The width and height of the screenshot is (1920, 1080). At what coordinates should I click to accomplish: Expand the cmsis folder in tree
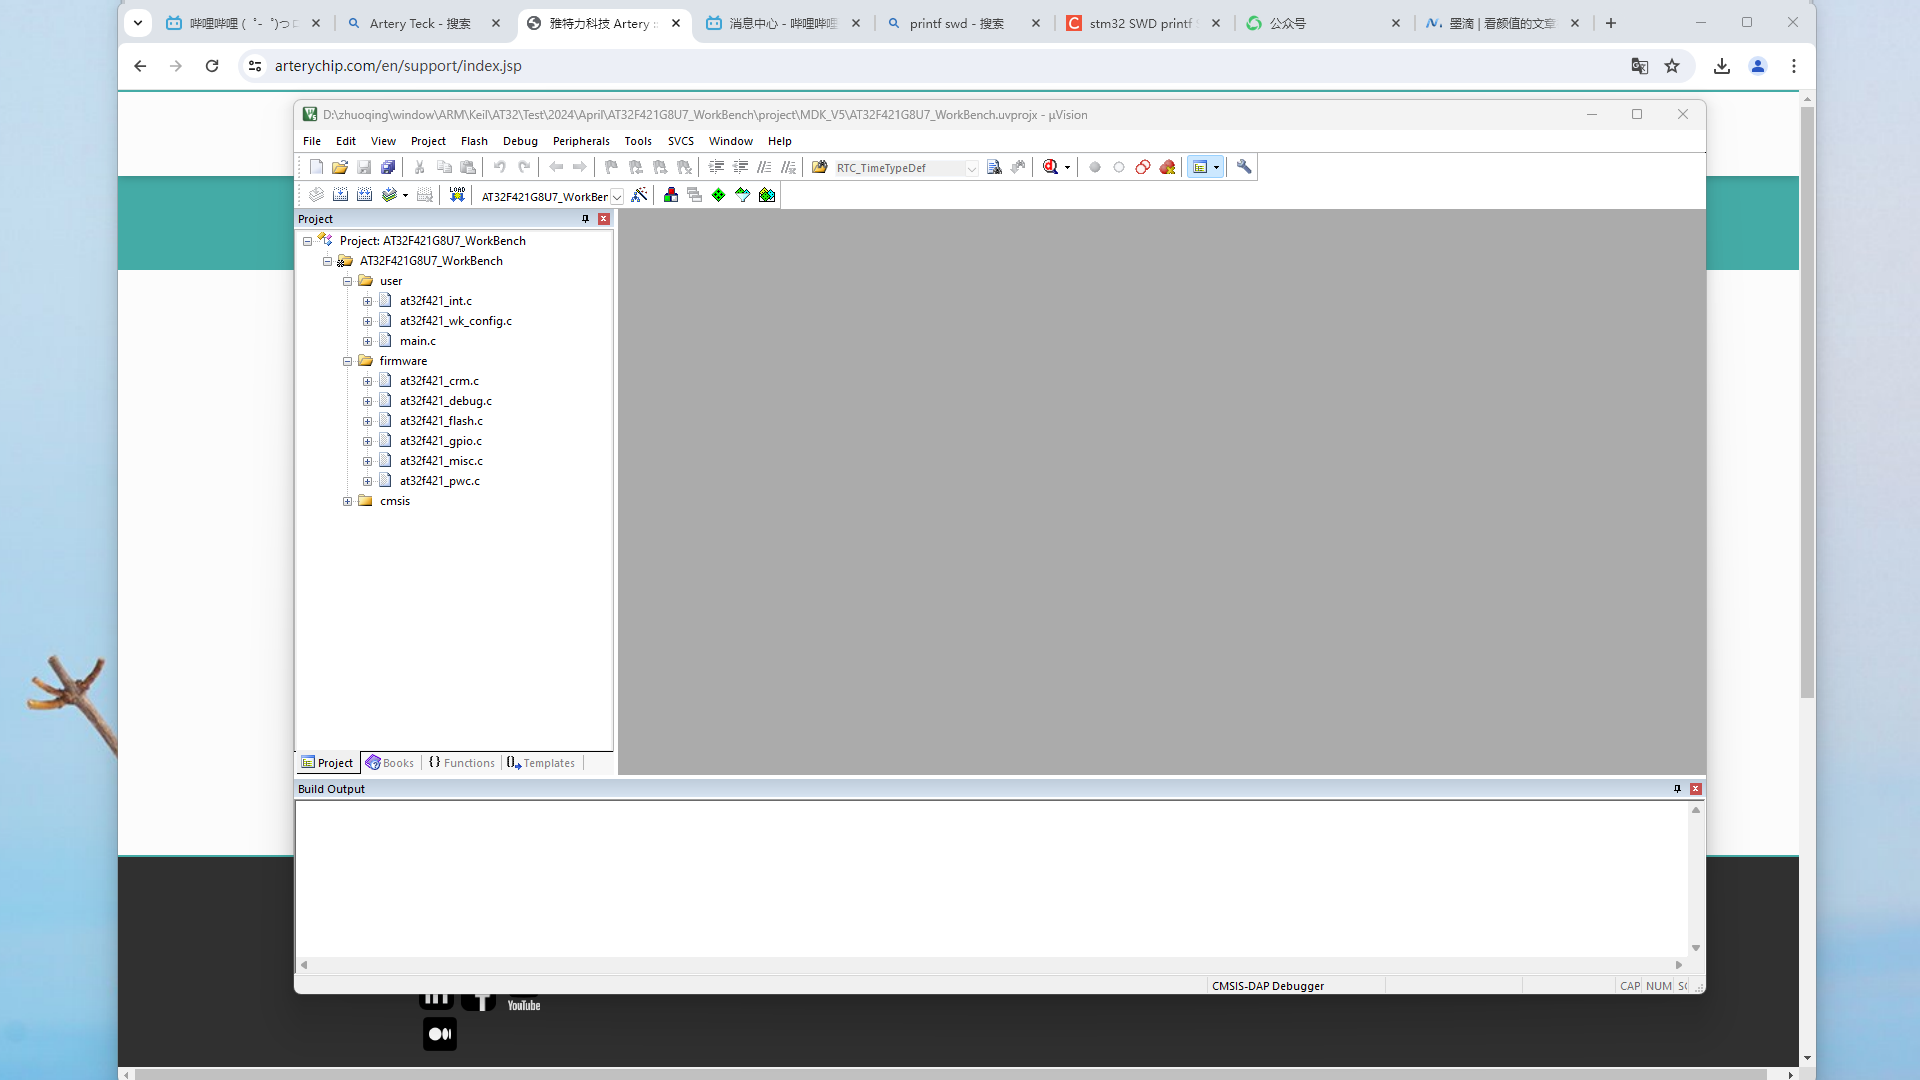[347, 501]
